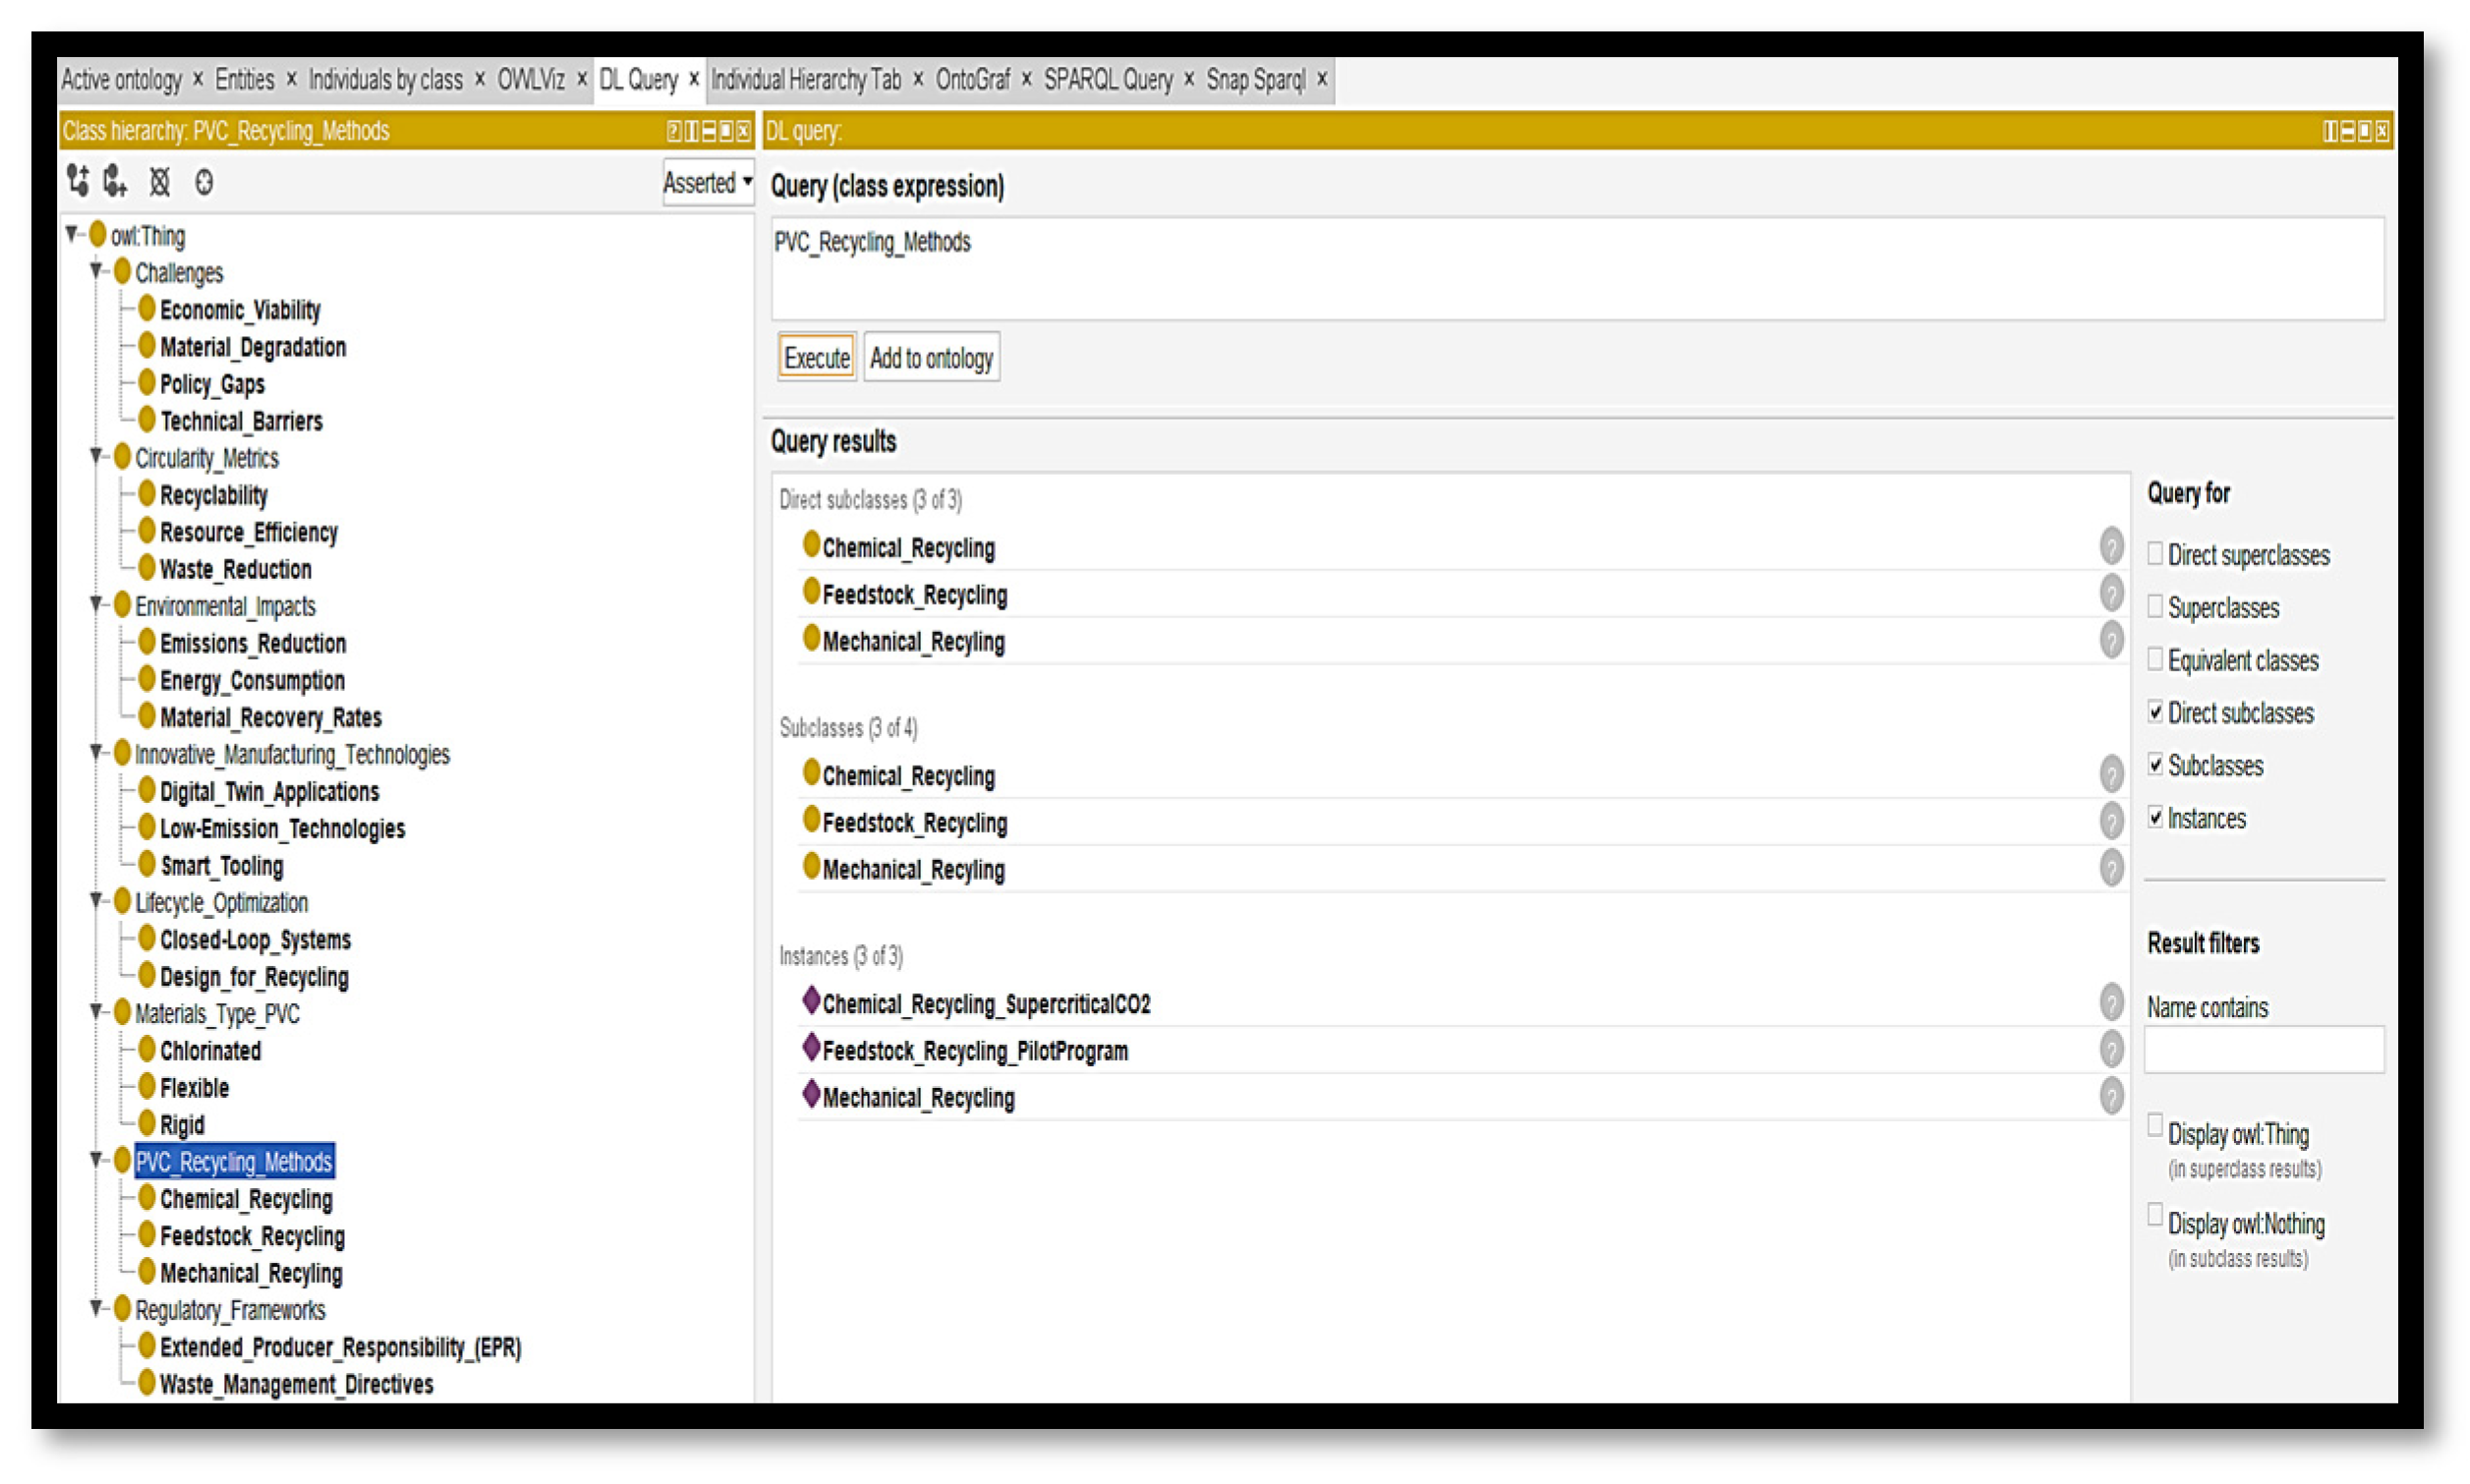Click the explain icon beside Chemical_Recycling_SupercriticalCO2

(x=2111, y=1001)
